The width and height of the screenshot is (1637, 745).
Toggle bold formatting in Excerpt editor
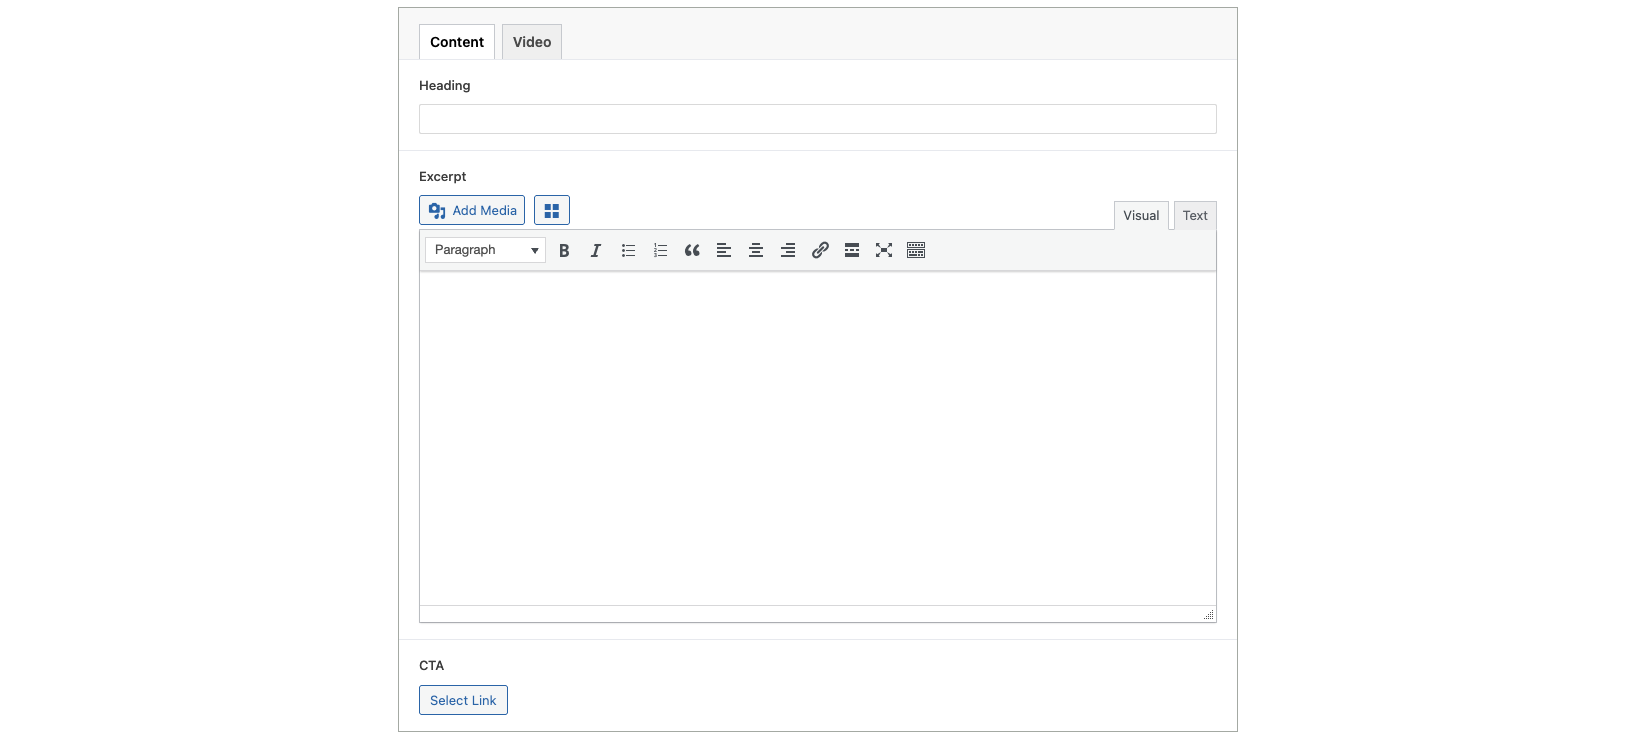pos(564,251)
